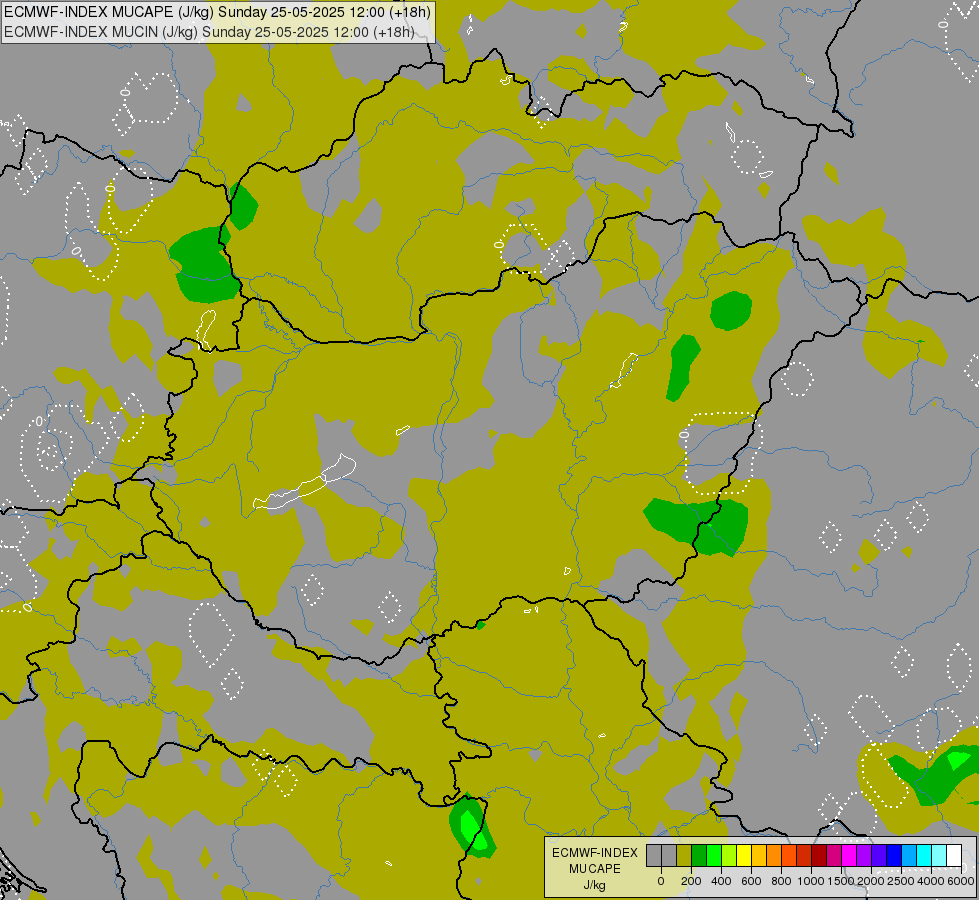Click the legend value '400'
979x900 pixels.
[x=721, y=881]
